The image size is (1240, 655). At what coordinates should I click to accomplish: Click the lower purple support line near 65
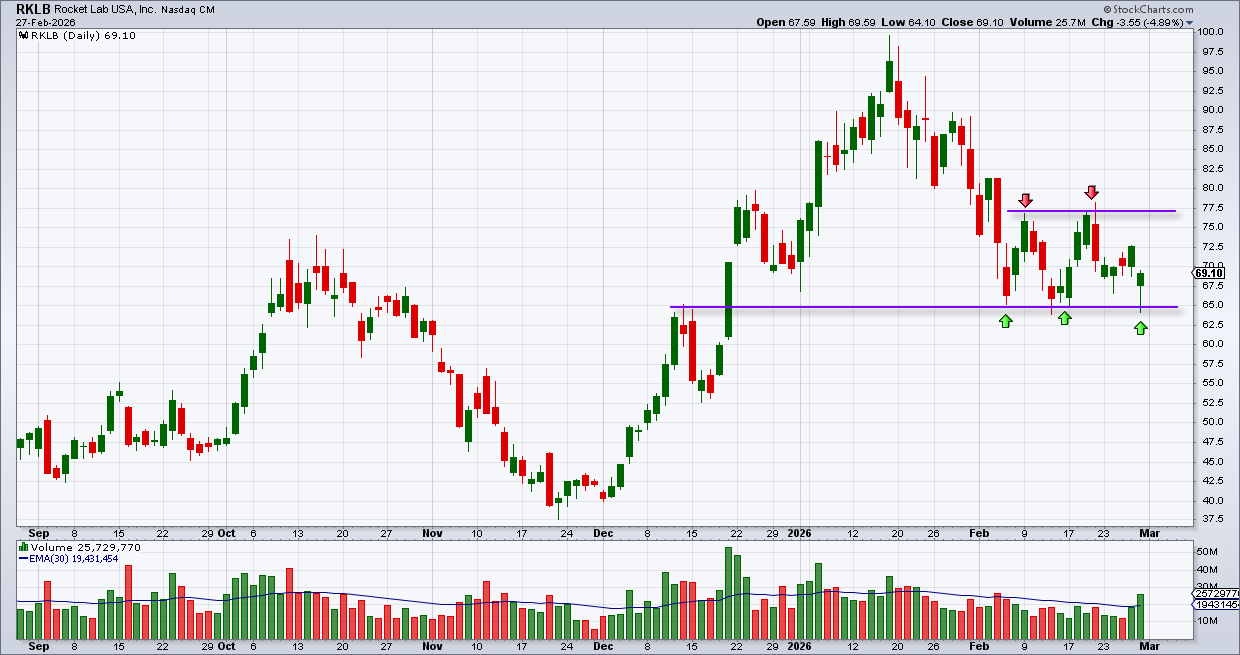point(924,307)
